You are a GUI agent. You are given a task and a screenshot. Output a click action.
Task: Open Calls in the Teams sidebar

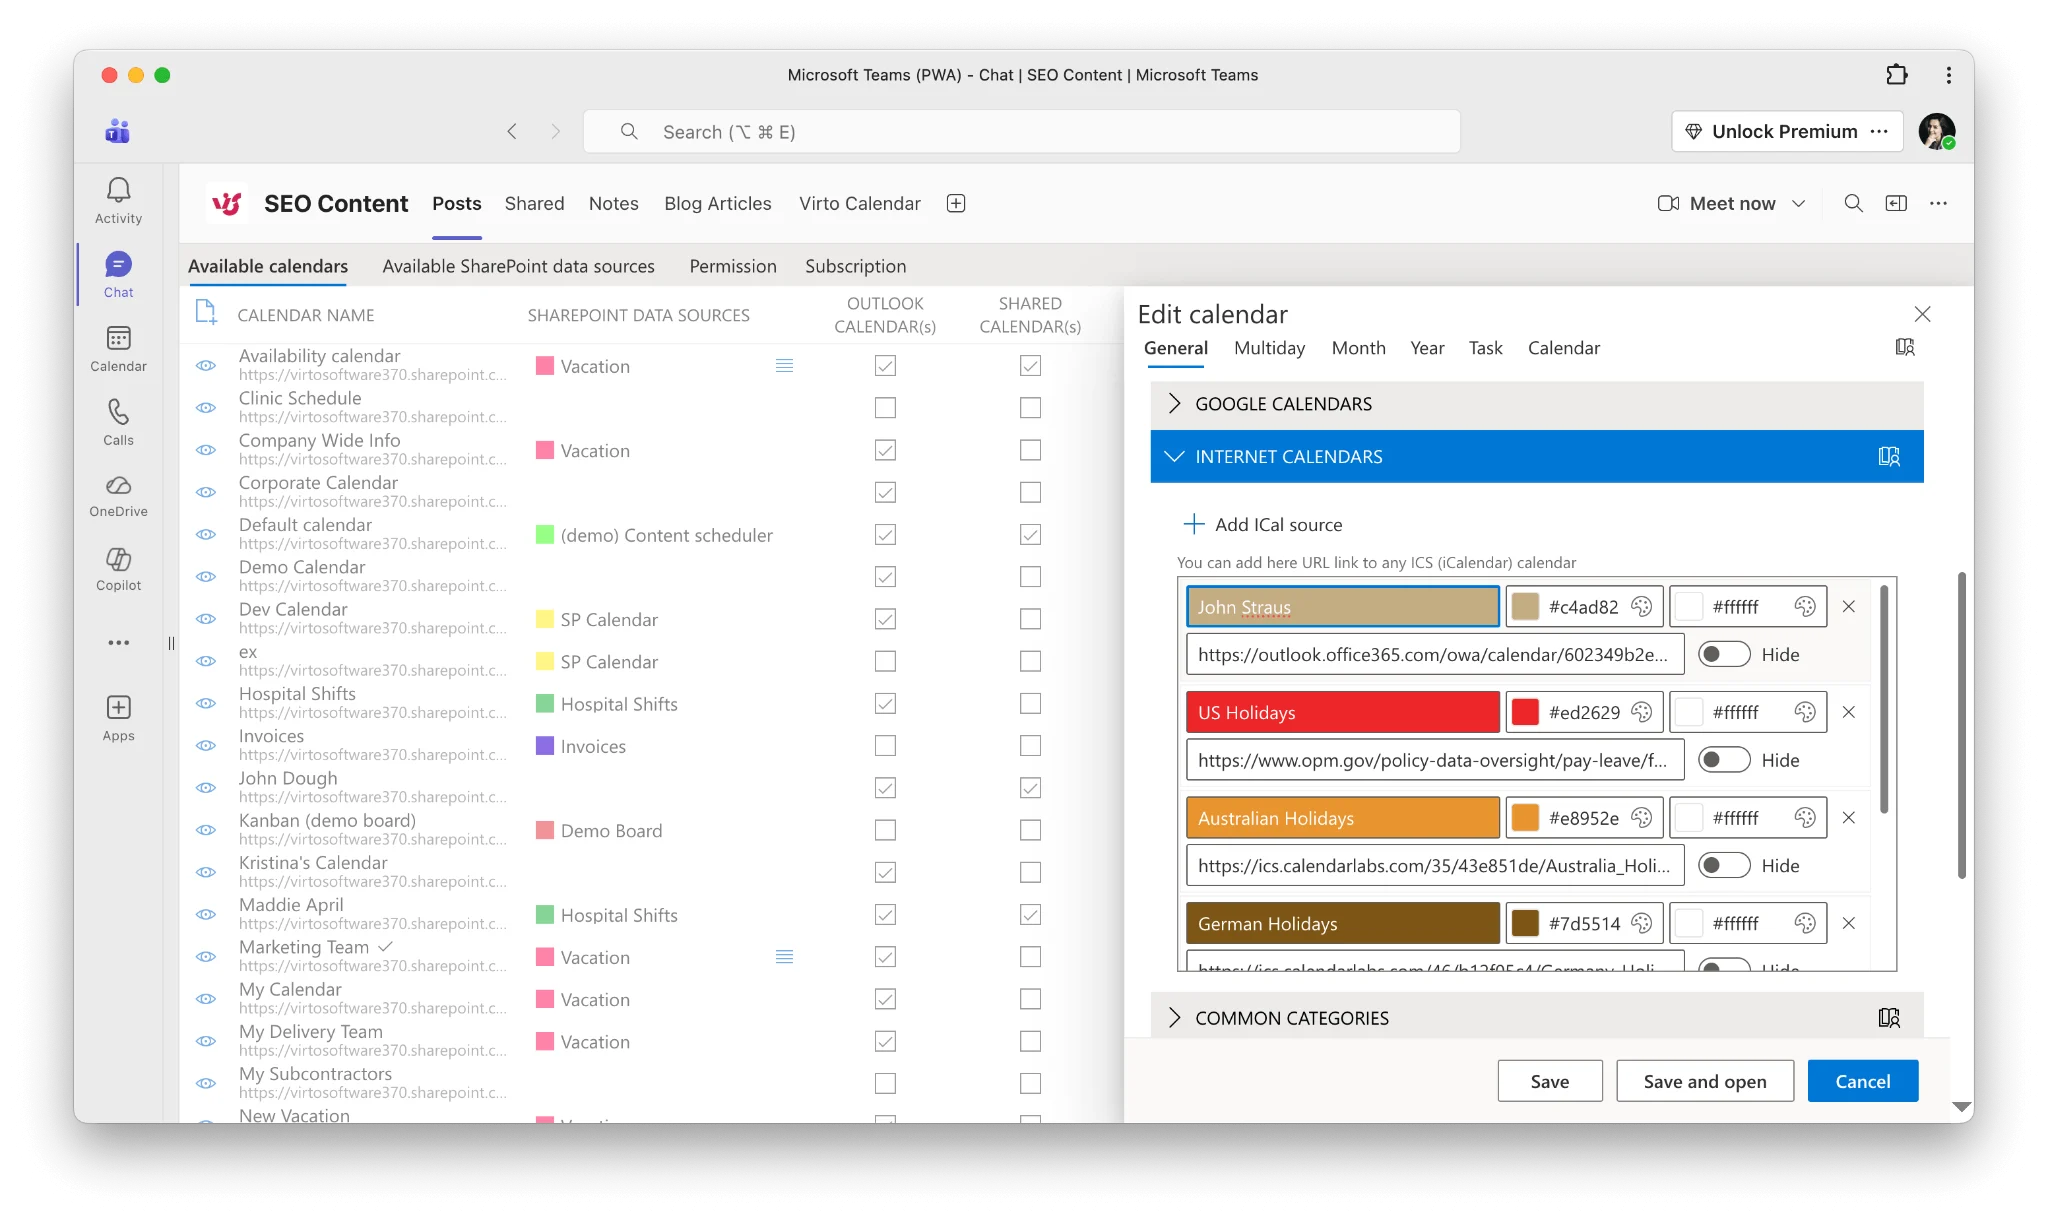pos(118,423)
